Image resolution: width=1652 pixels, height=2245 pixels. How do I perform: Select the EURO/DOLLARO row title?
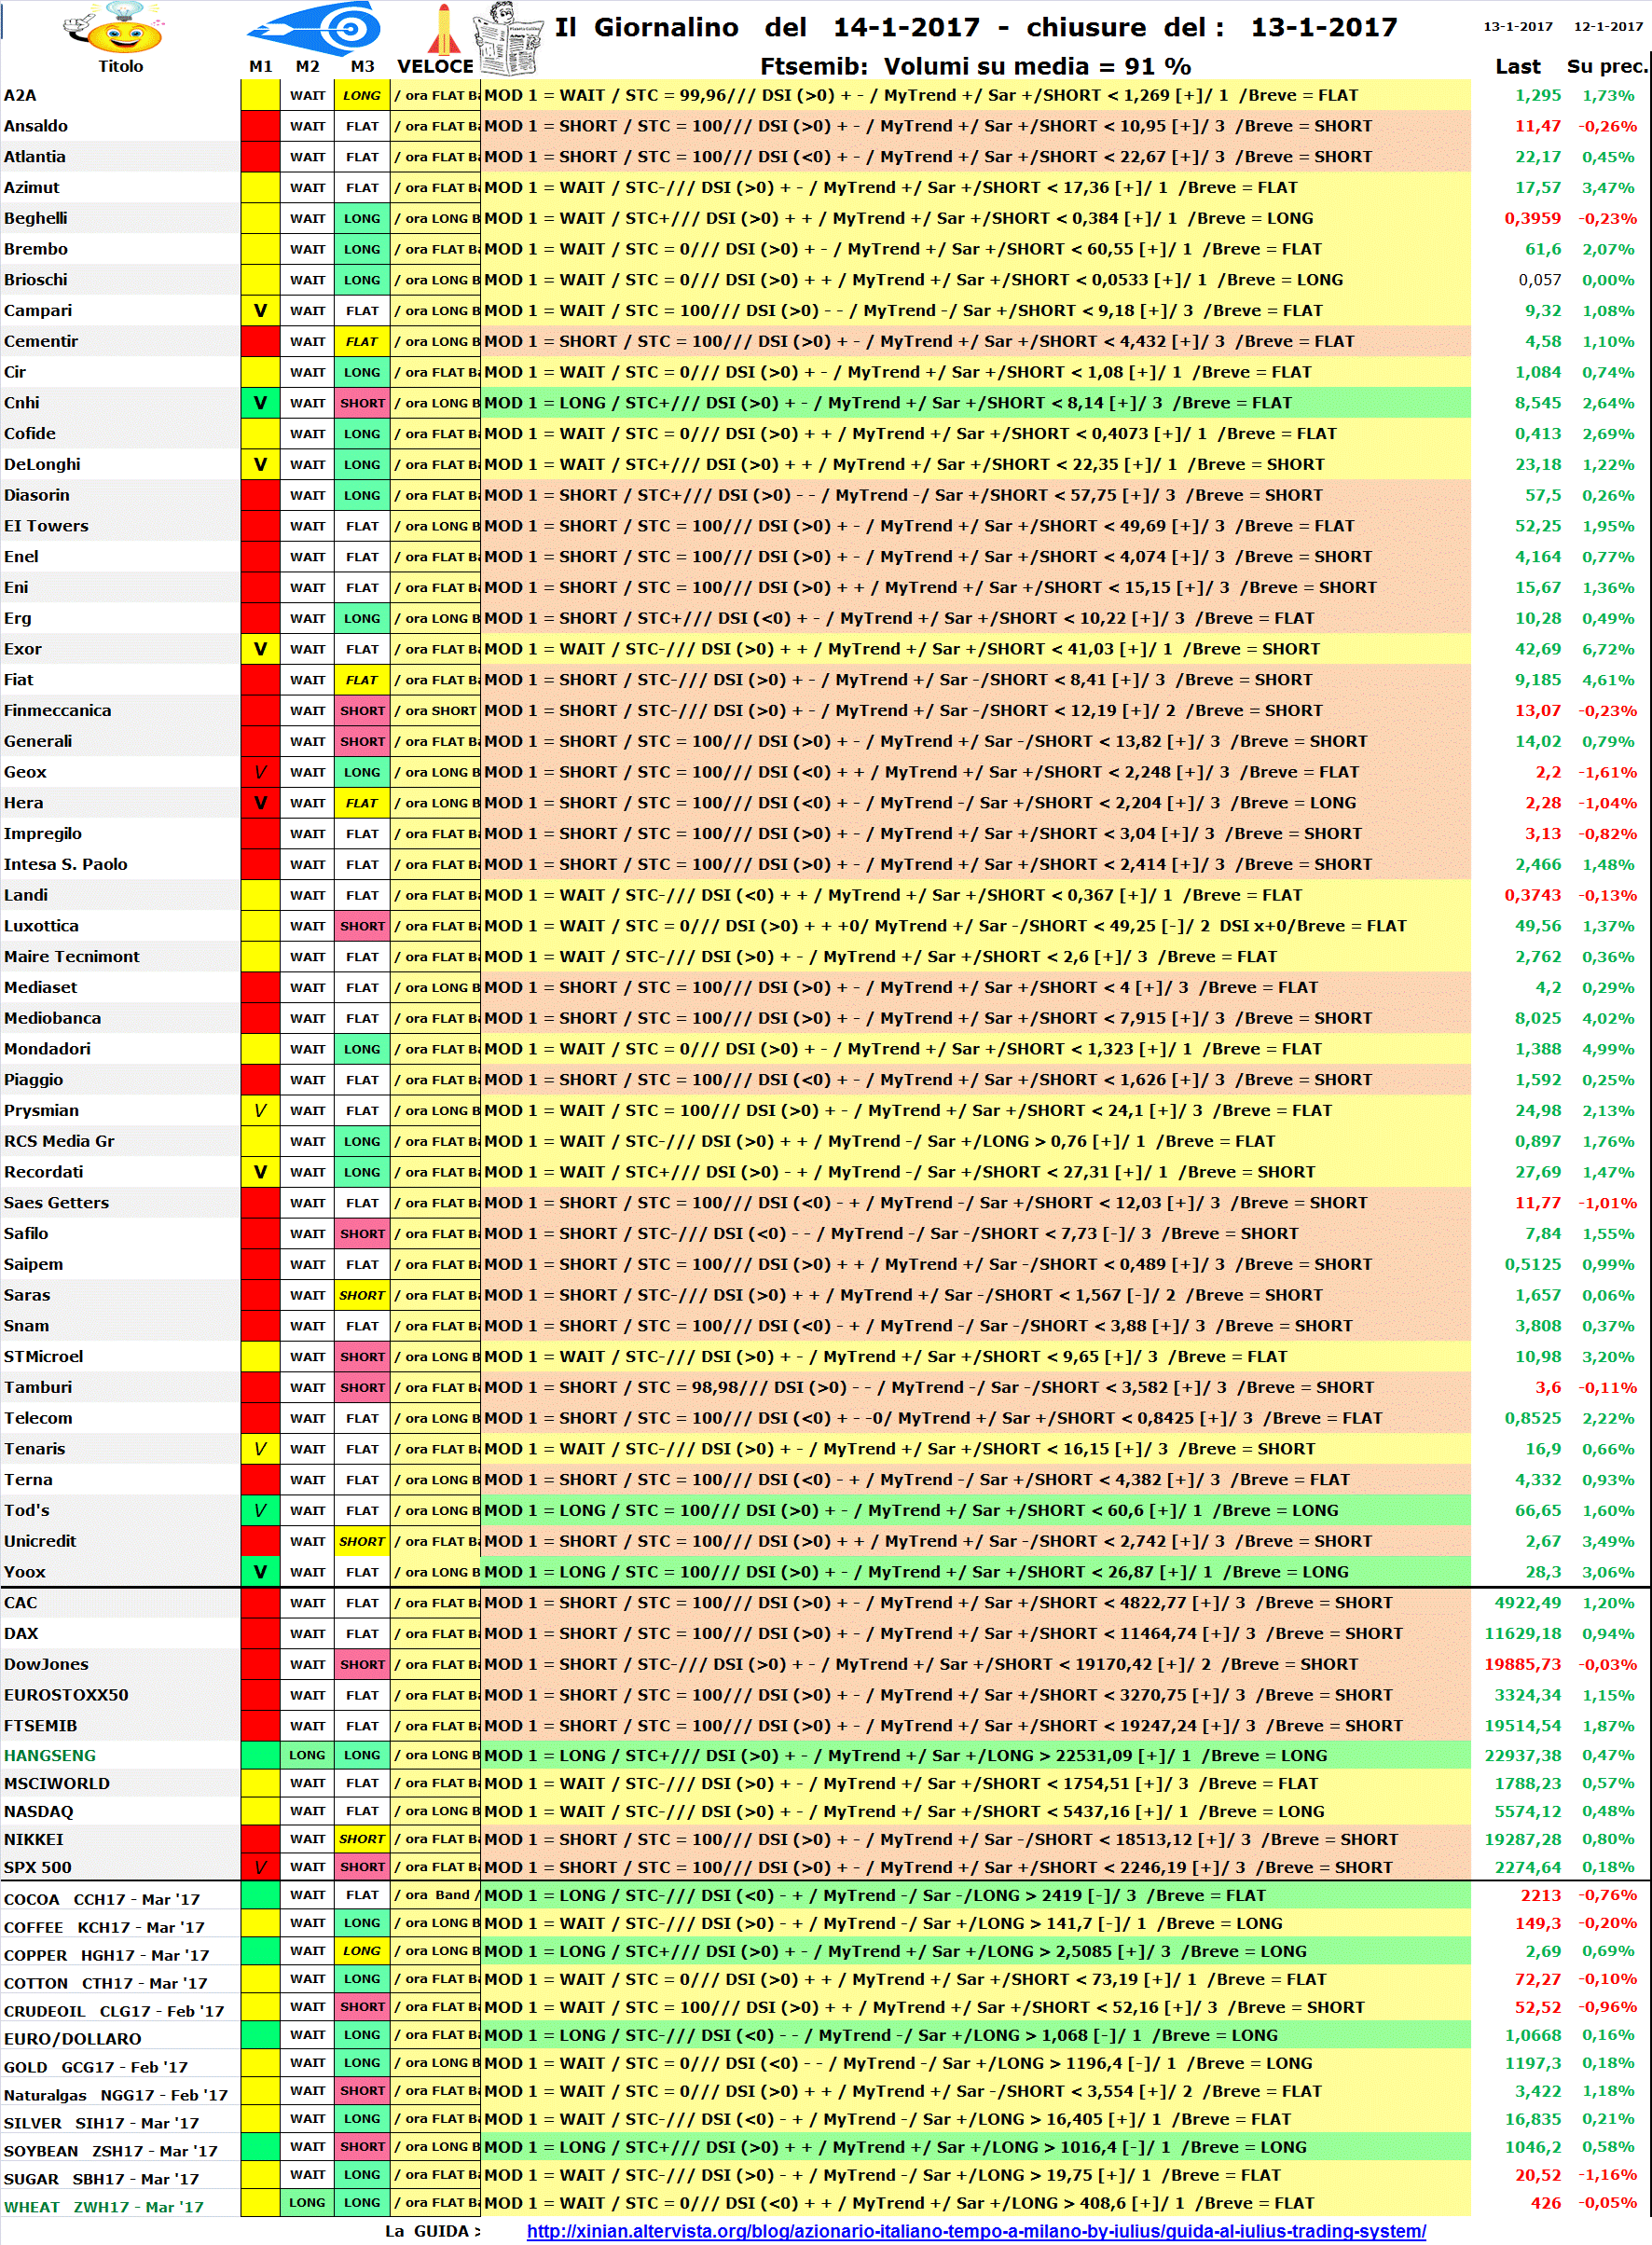(x=72, y=2039)
